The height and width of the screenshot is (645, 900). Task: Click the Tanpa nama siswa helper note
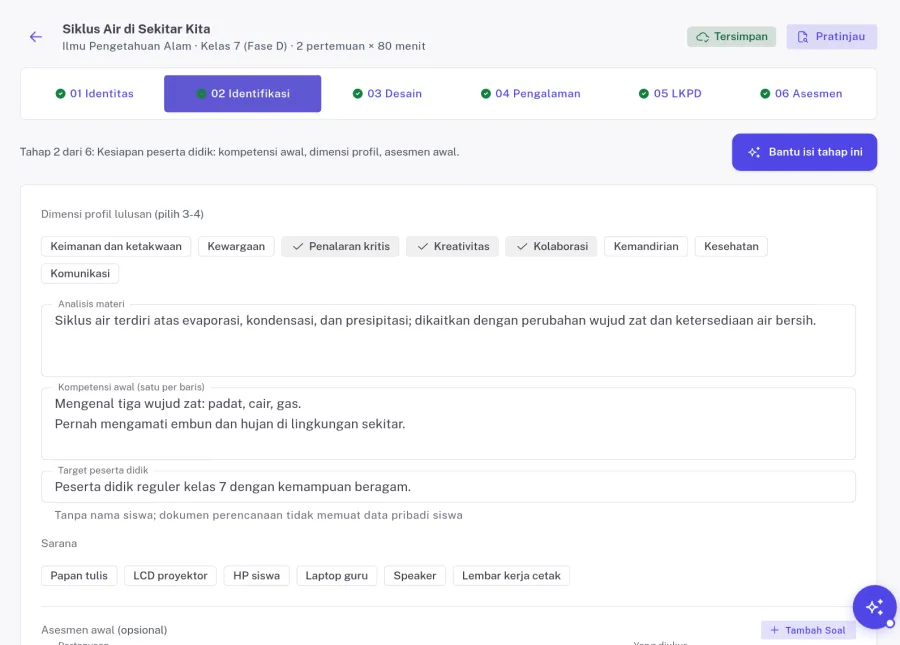click(x=258, y=515)
